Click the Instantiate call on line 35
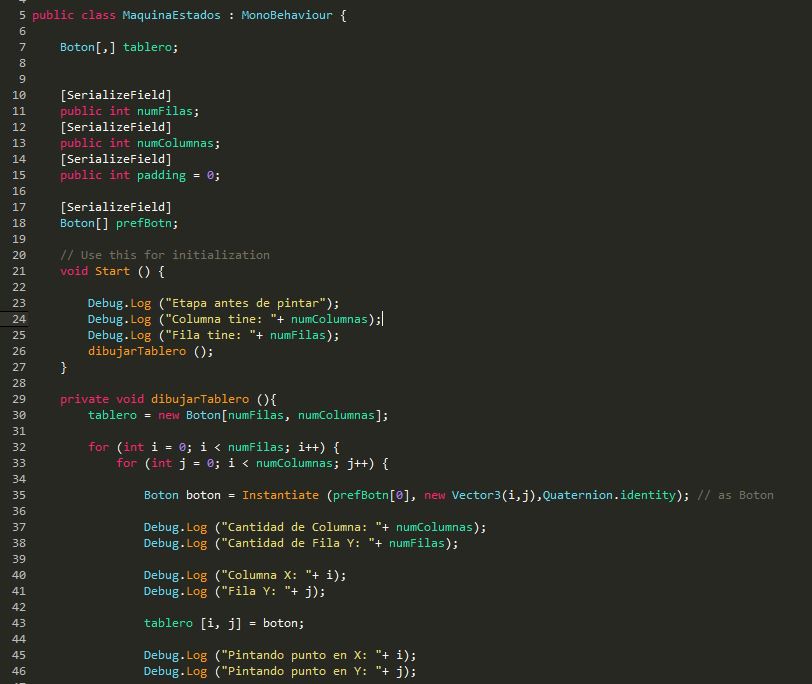The width and height of the screenshot is (812, 684). pos(280,496)
